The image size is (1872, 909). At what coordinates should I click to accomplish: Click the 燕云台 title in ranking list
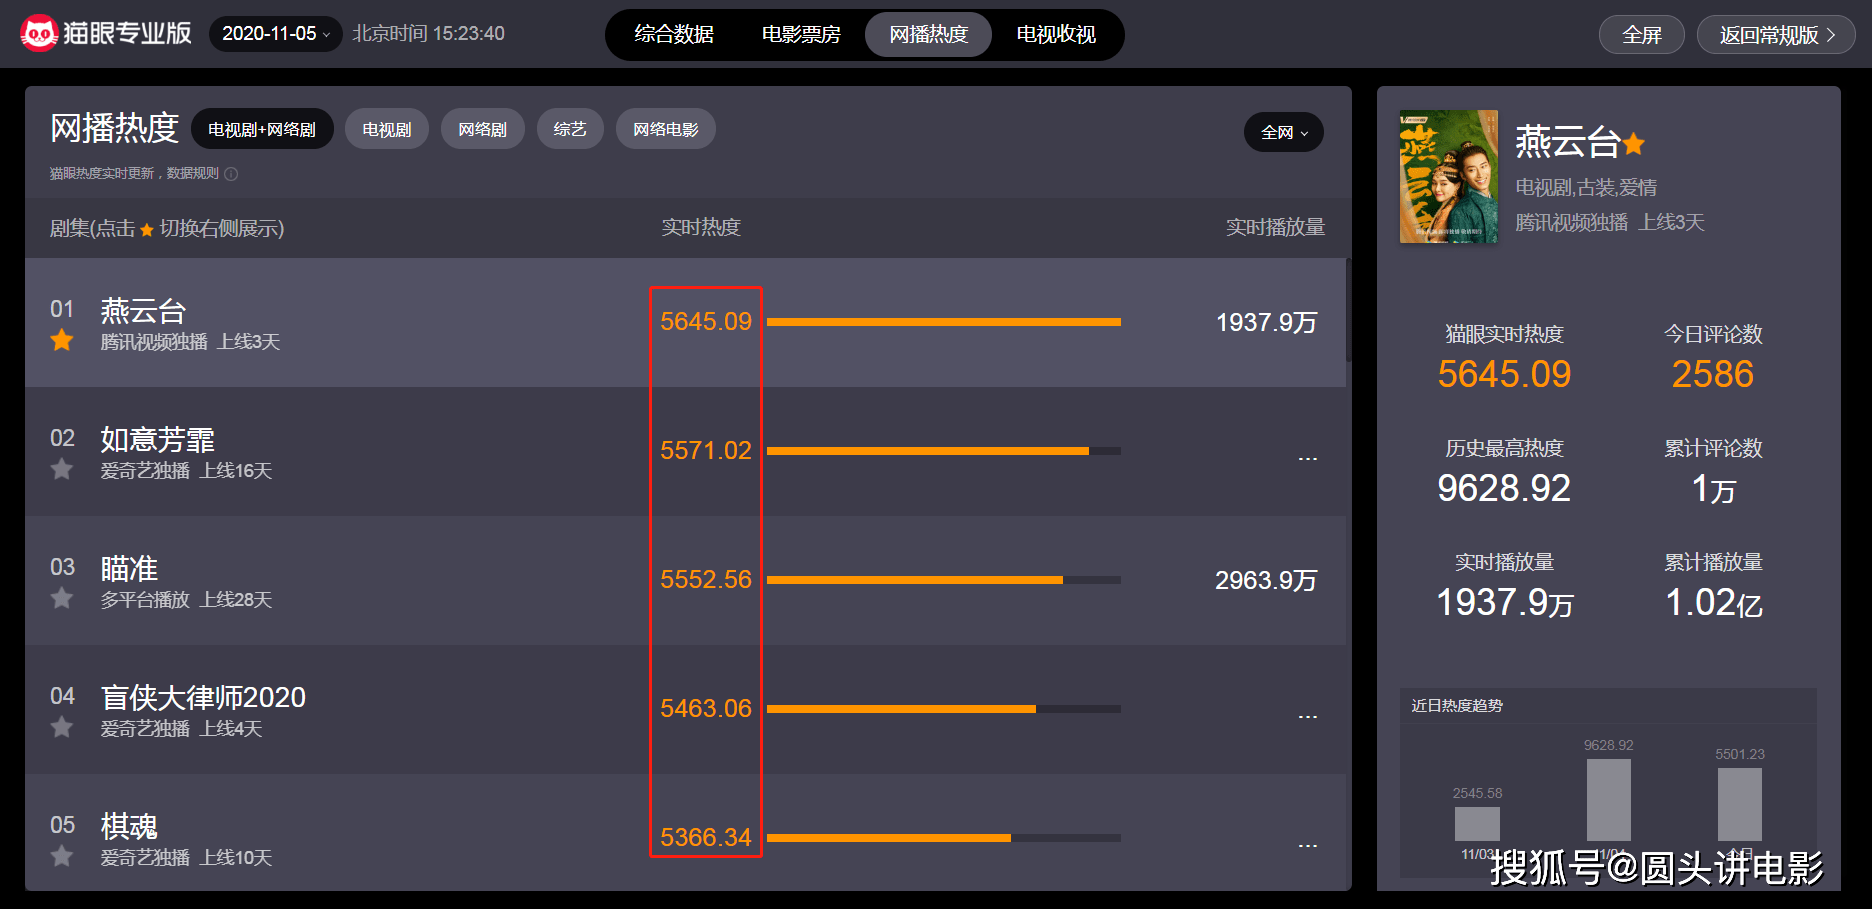[143, 311]
